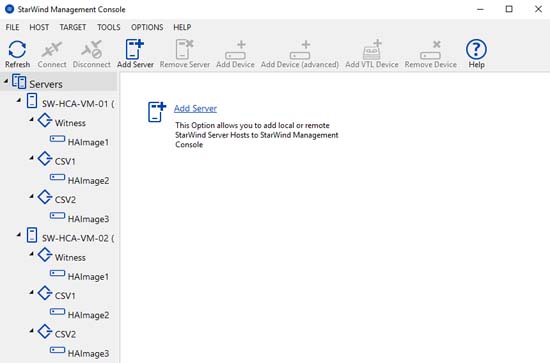Click the Servers root node icon

(x=19, y=82)
